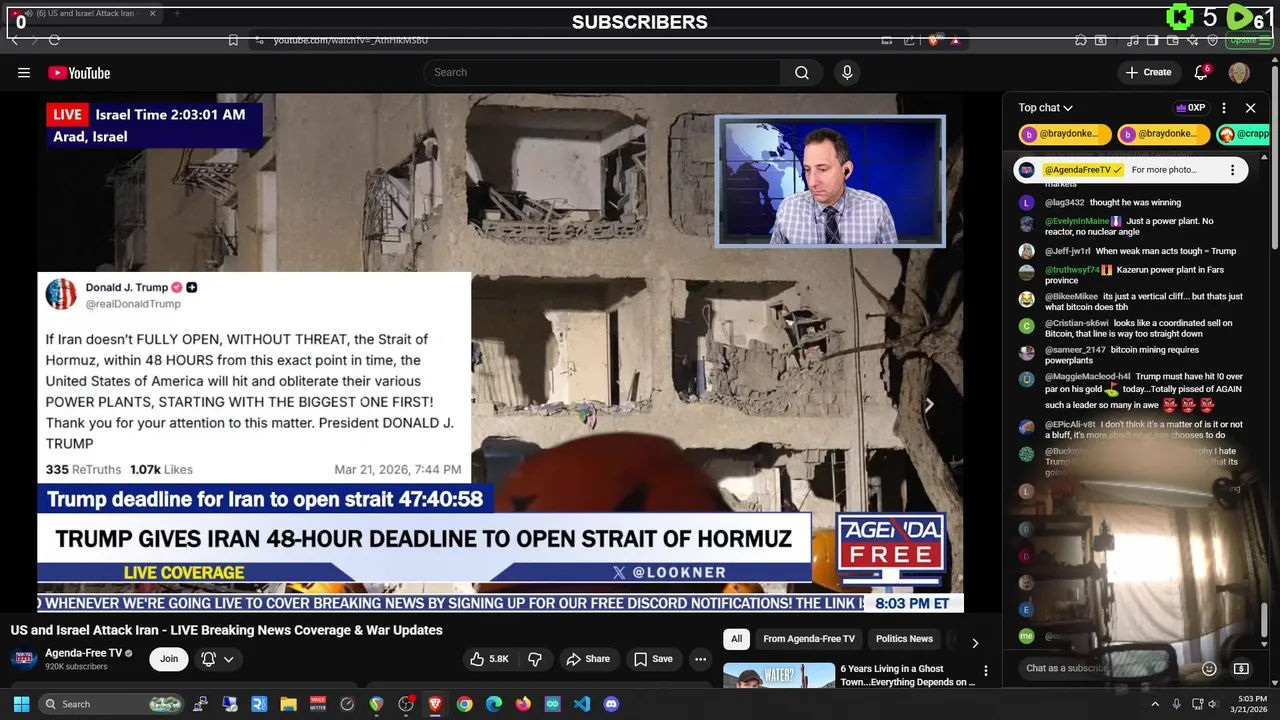The width and height of the screenshot is (1280, 720).
Task: Open the YouTube guide hamburger menu
Action: tap(24, 72)
